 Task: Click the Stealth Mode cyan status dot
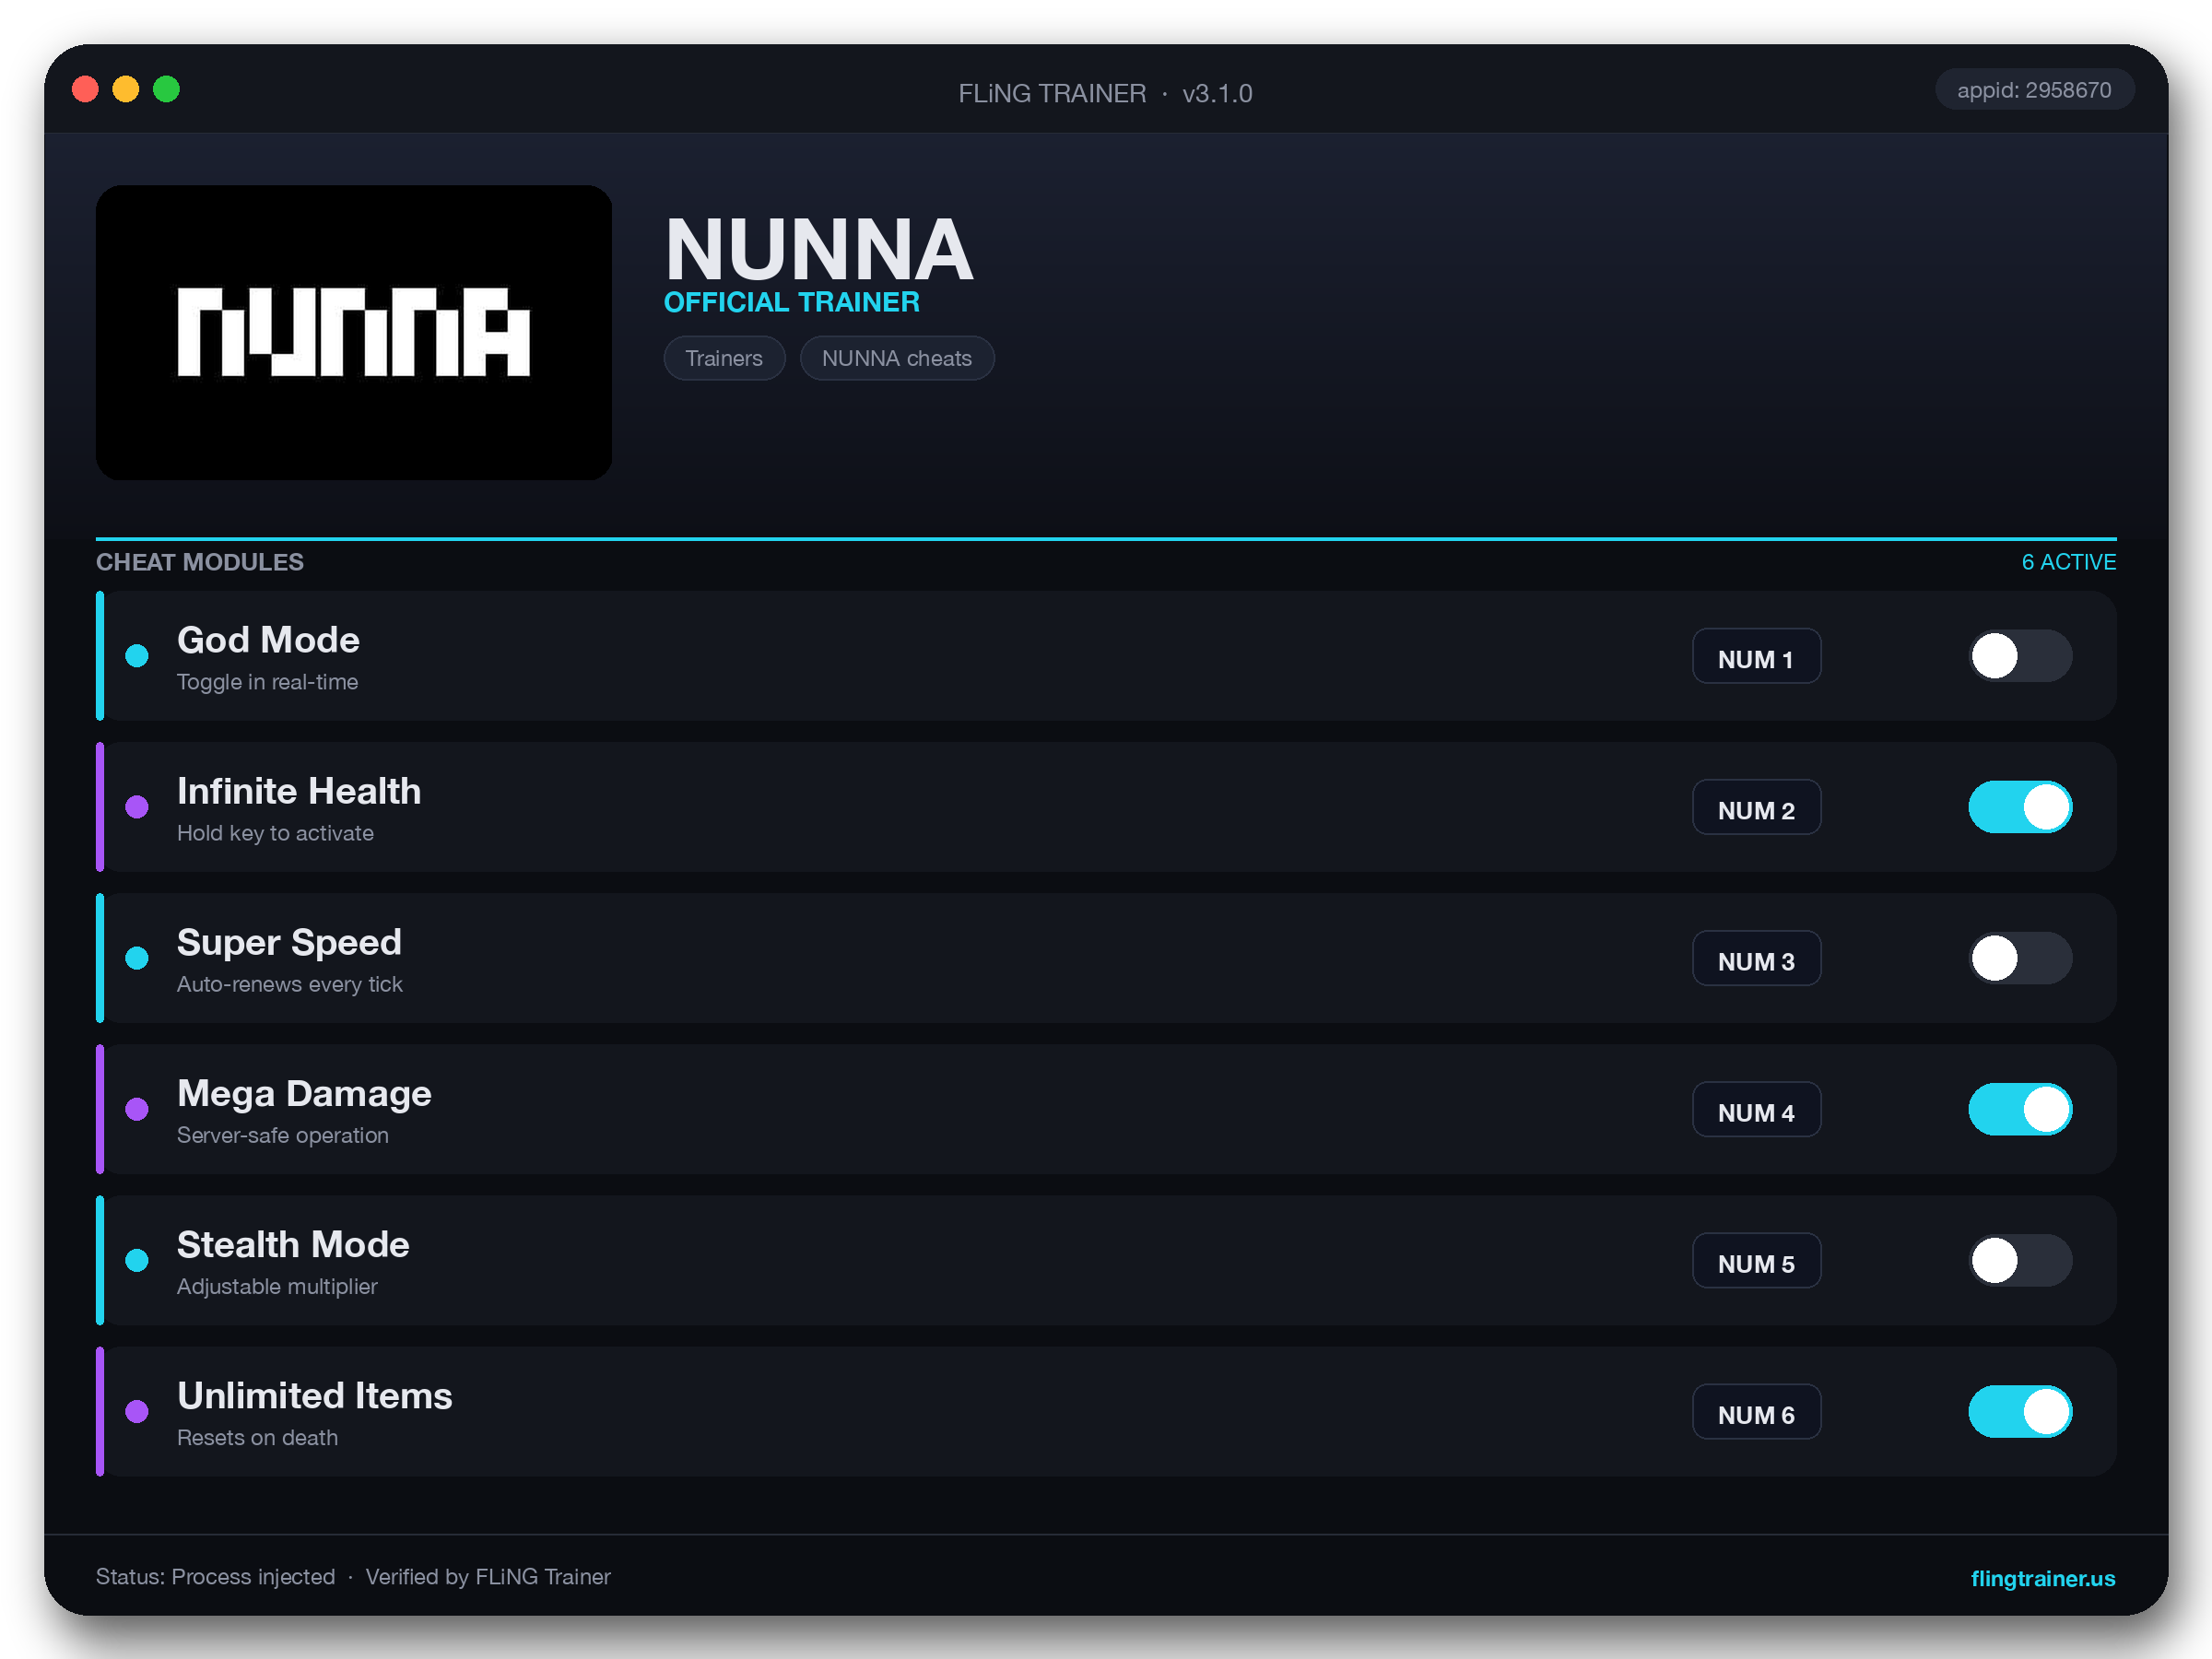coord(137,1260)
